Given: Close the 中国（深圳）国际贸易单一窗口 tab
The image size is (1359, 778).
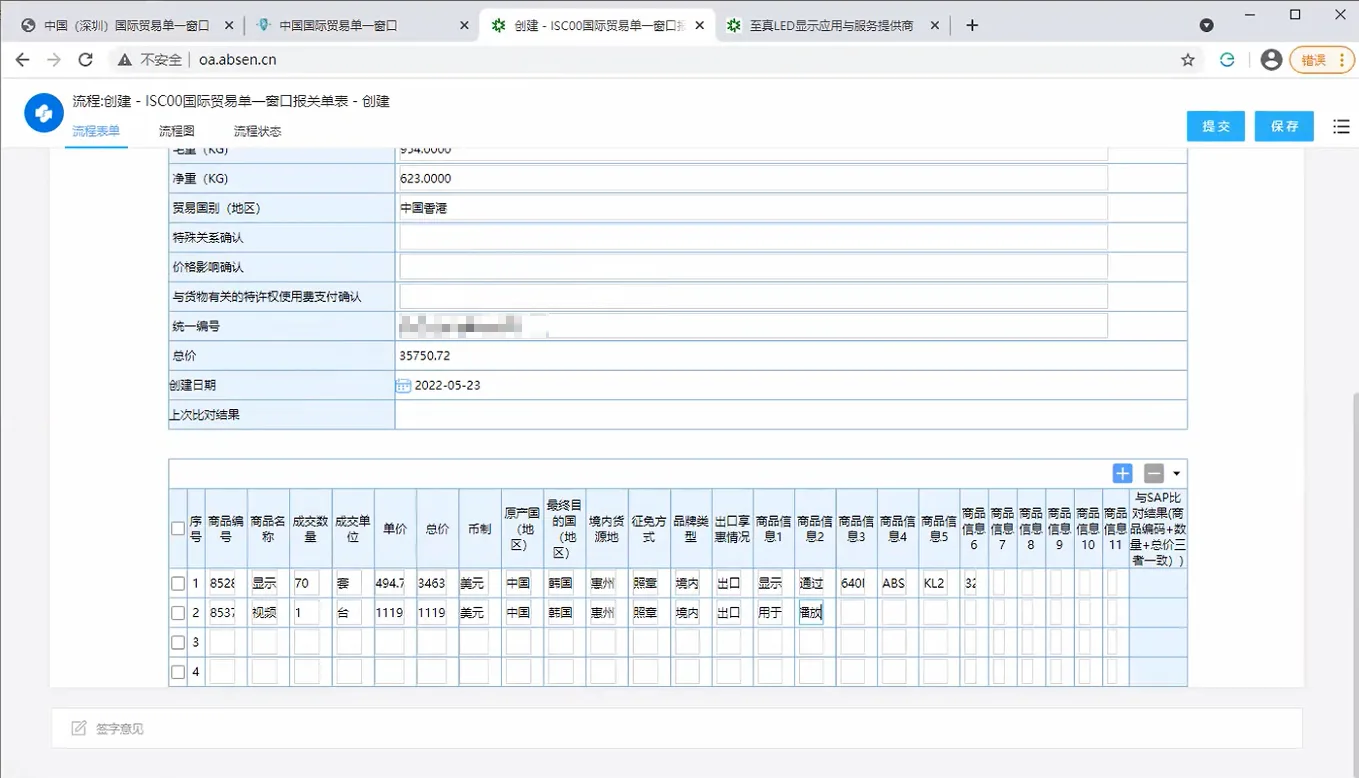Looking at the screenshot, I should coord(229,25).
